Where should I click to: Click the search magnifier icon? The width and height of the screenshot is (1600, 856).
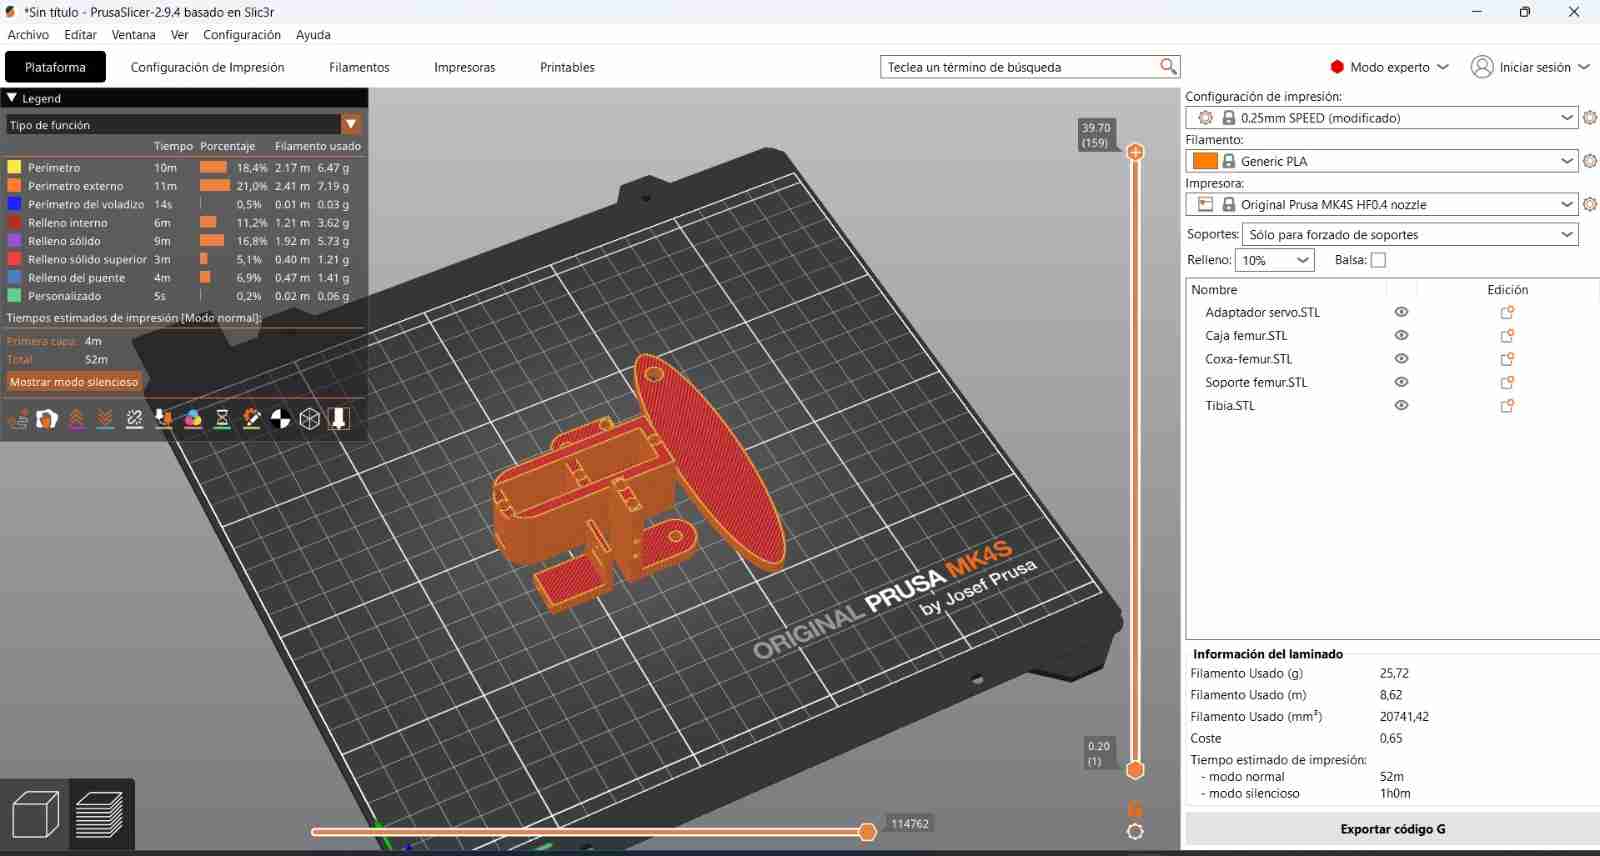pos(1168,67)
